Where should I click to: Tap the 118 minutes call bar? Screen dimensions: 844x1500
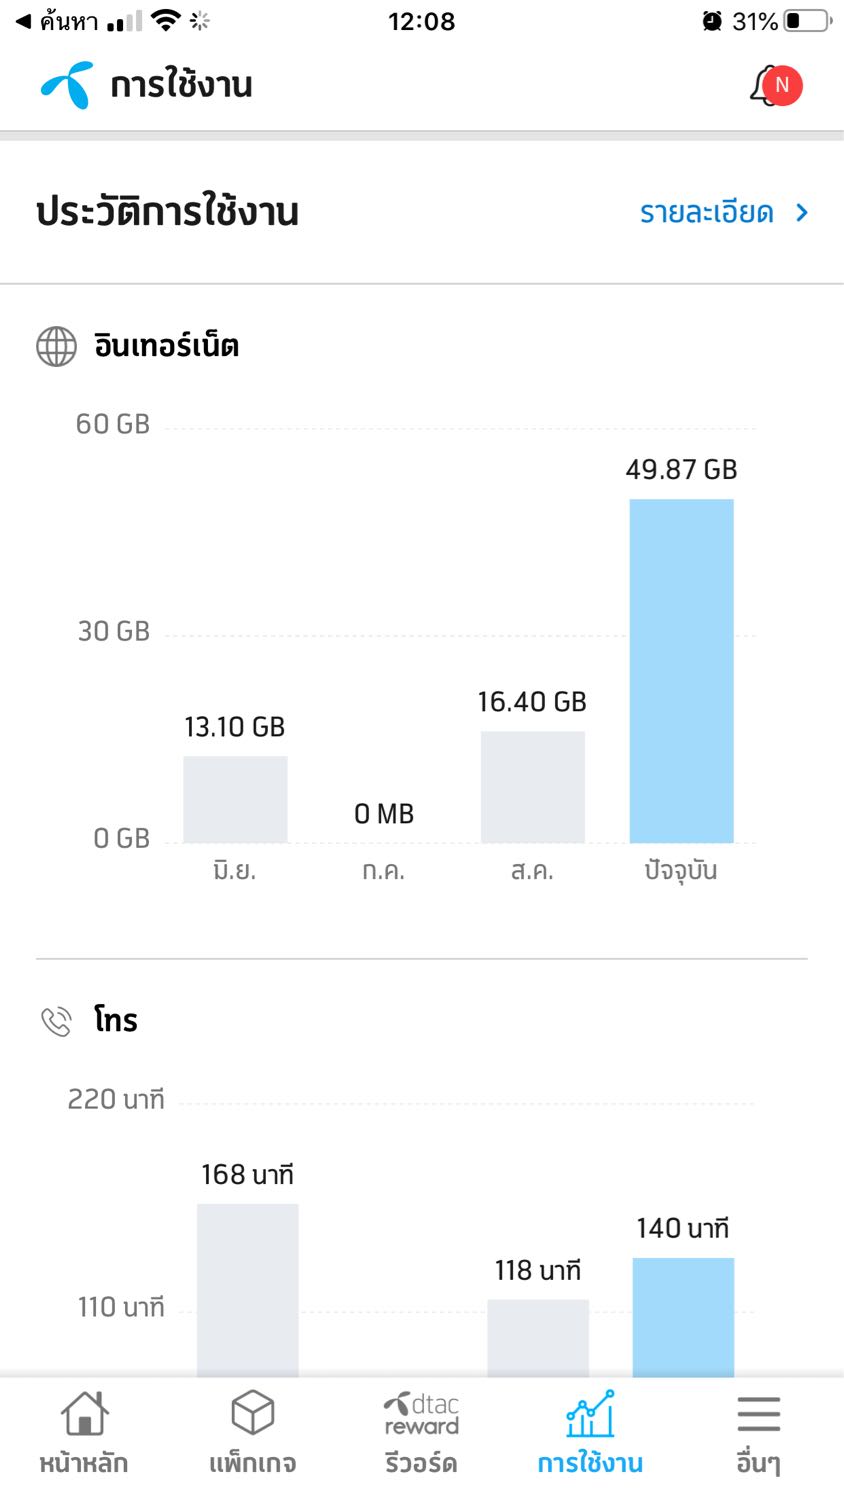[538, 1337]
